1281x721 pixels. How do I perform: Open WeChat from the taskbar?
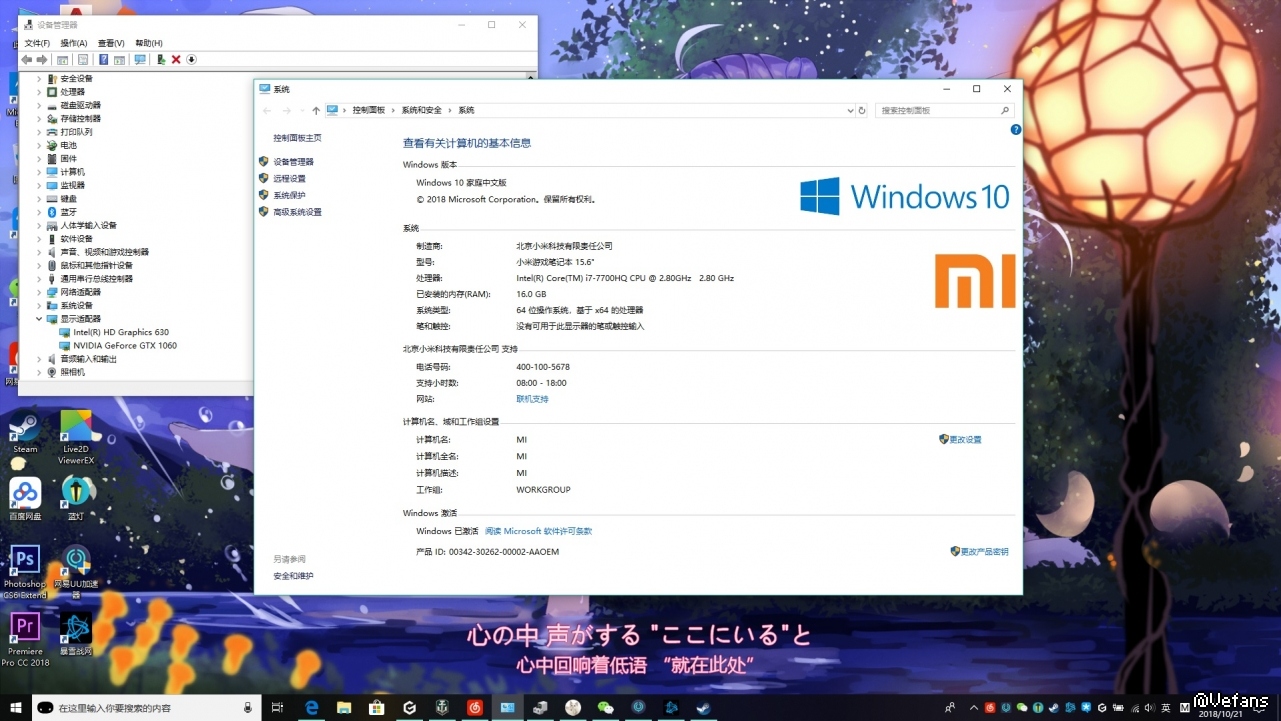(605, 707)
